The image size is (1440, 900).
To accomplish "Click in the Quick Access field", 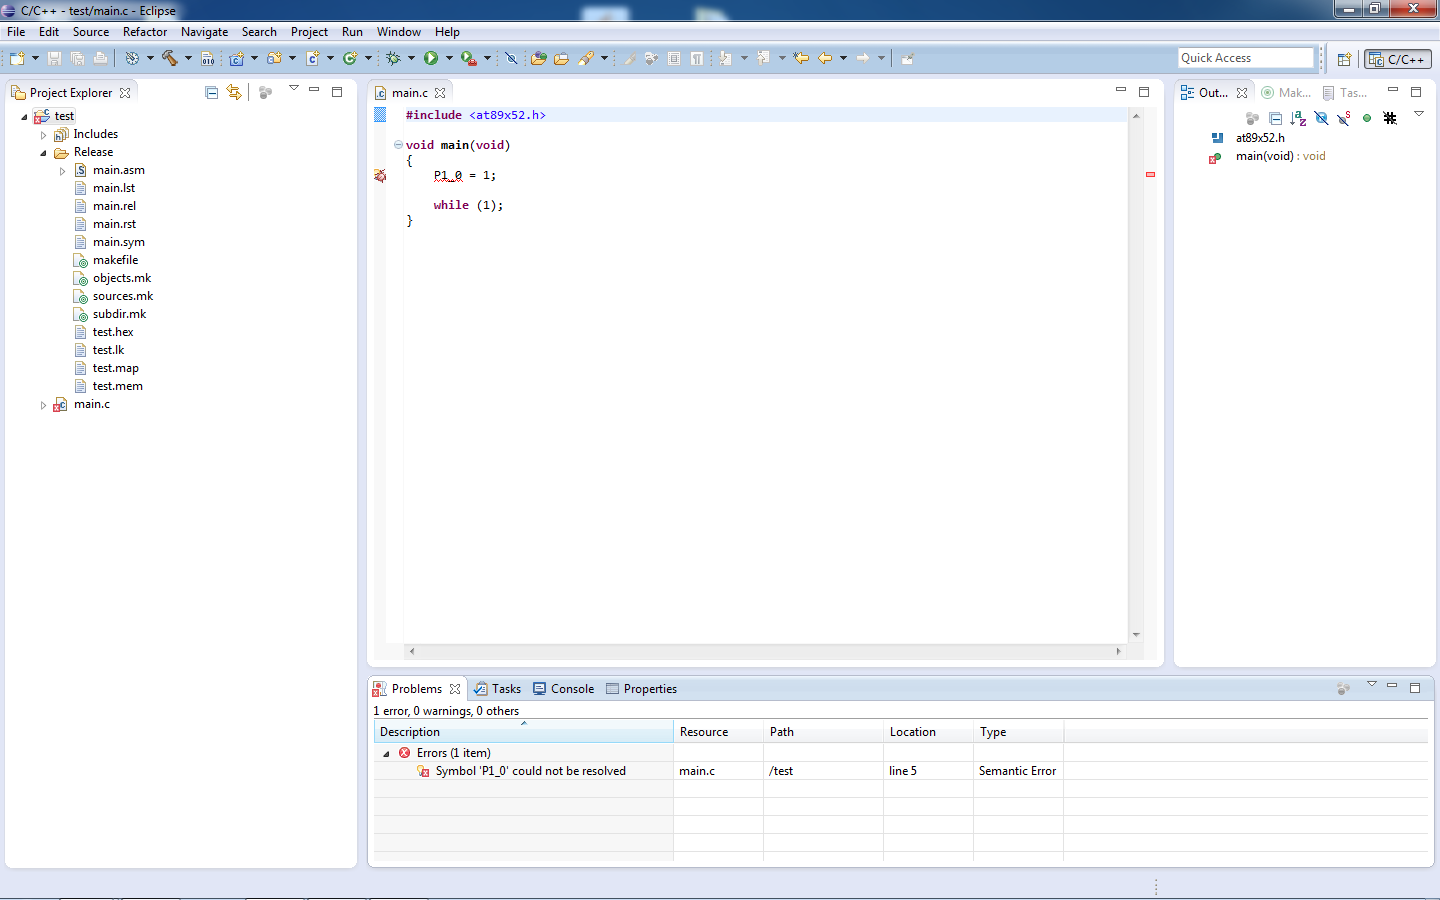I will (1244, 58).
